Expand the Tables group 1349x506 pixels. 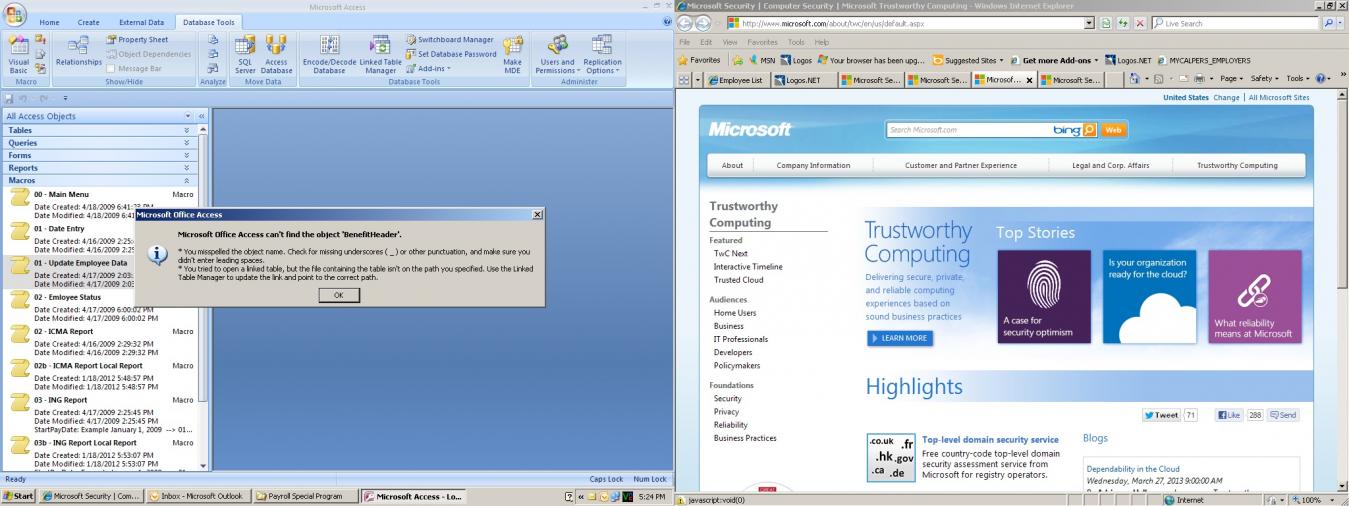(x=100, y=131)
